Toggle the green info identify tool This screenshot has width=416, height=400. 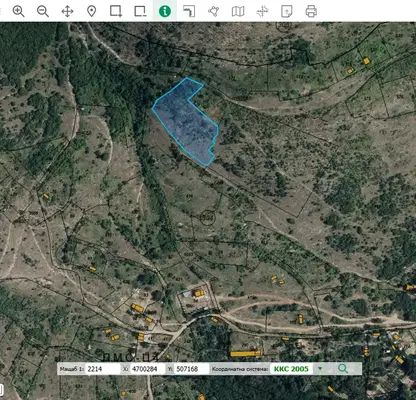[x=165, y=11]
